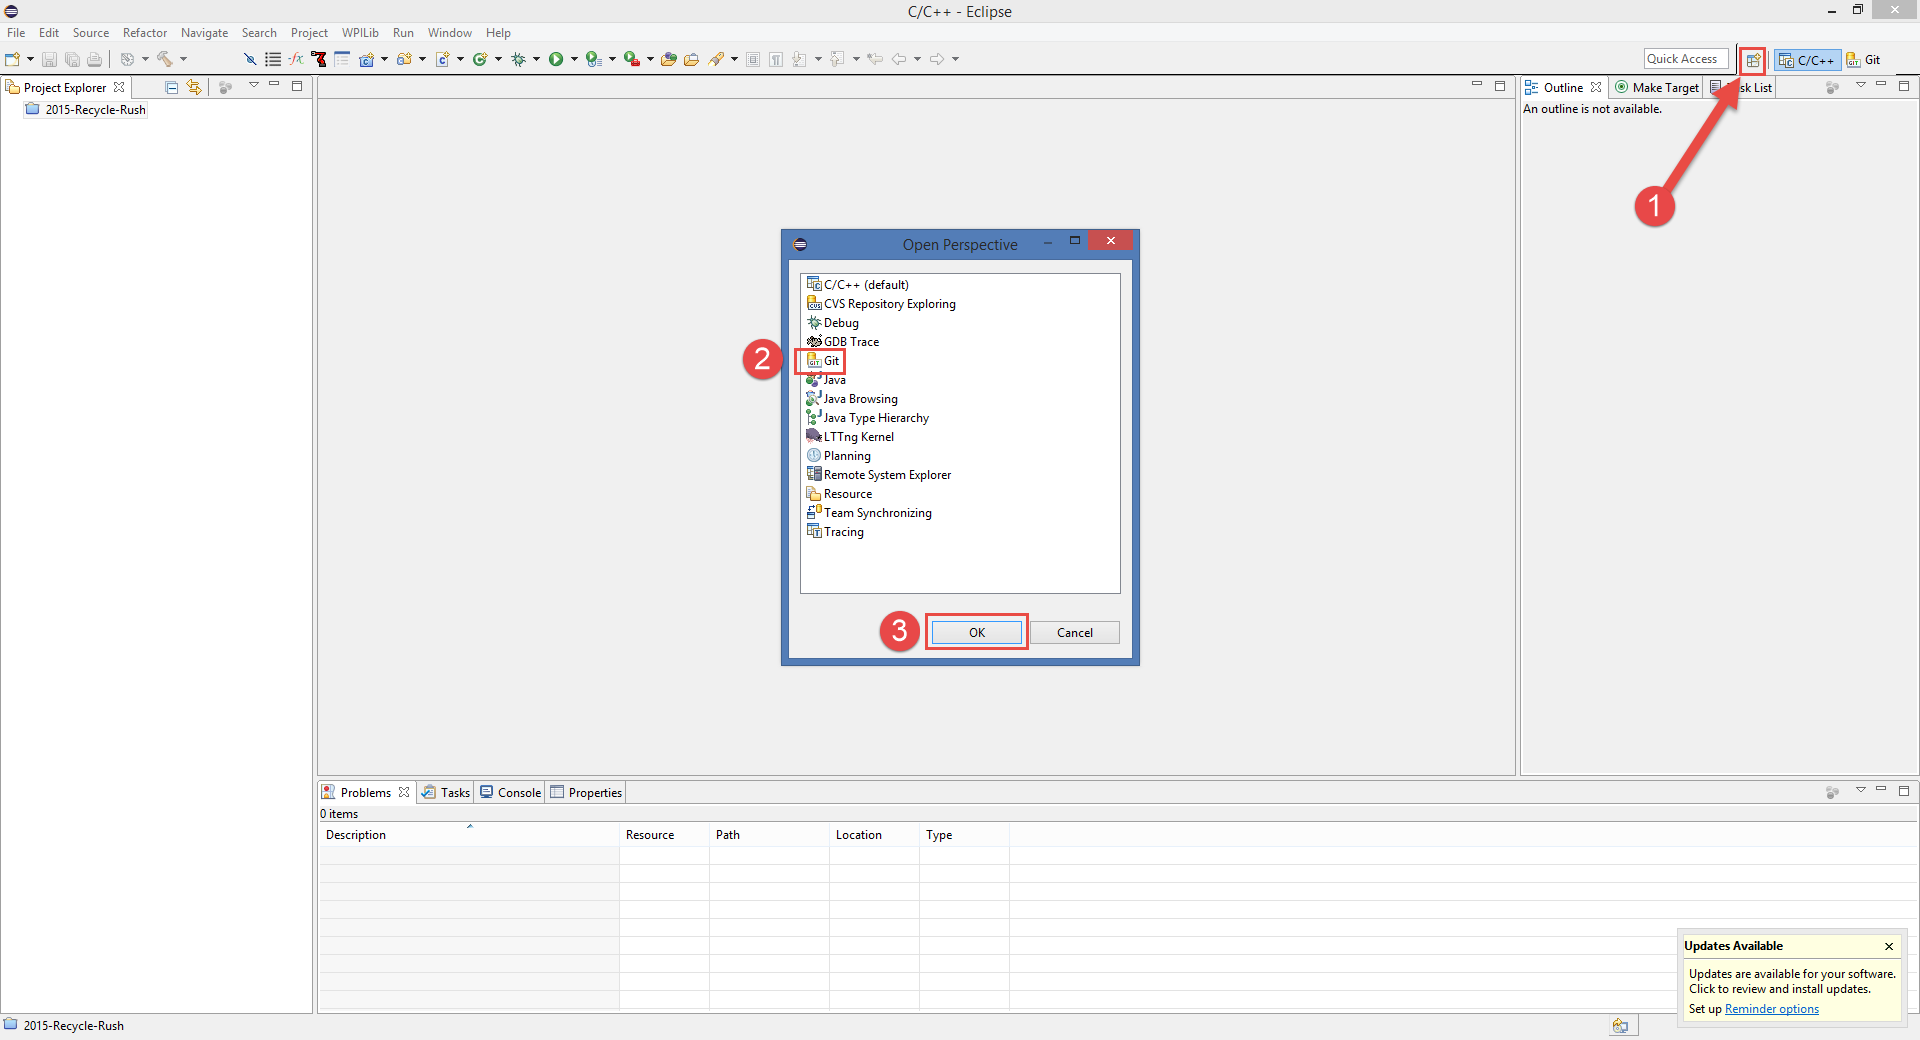This screenshot has height=1040, width=1920.
Task: Toggle the bullet list toolbar button
Action: (273, 59)
